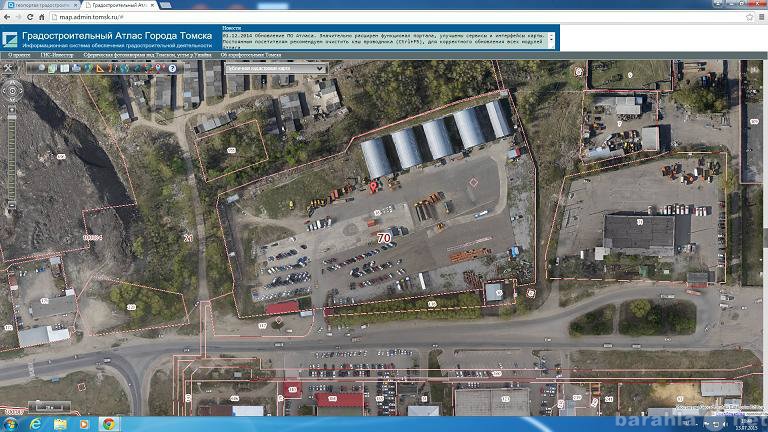The image size is (768, 432).
Task: Click the browser Back arrow
Action: click(7, 17)
